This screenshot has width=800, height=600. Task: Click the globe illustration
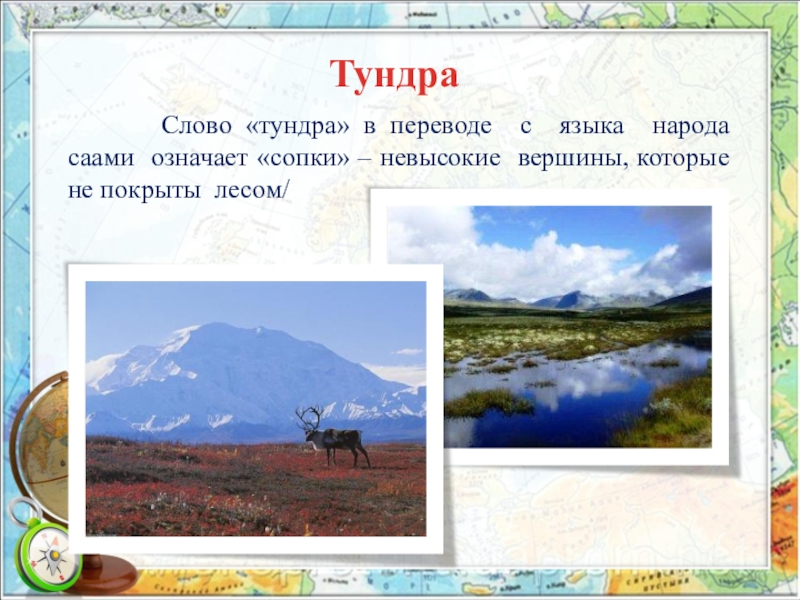[41, 449]
